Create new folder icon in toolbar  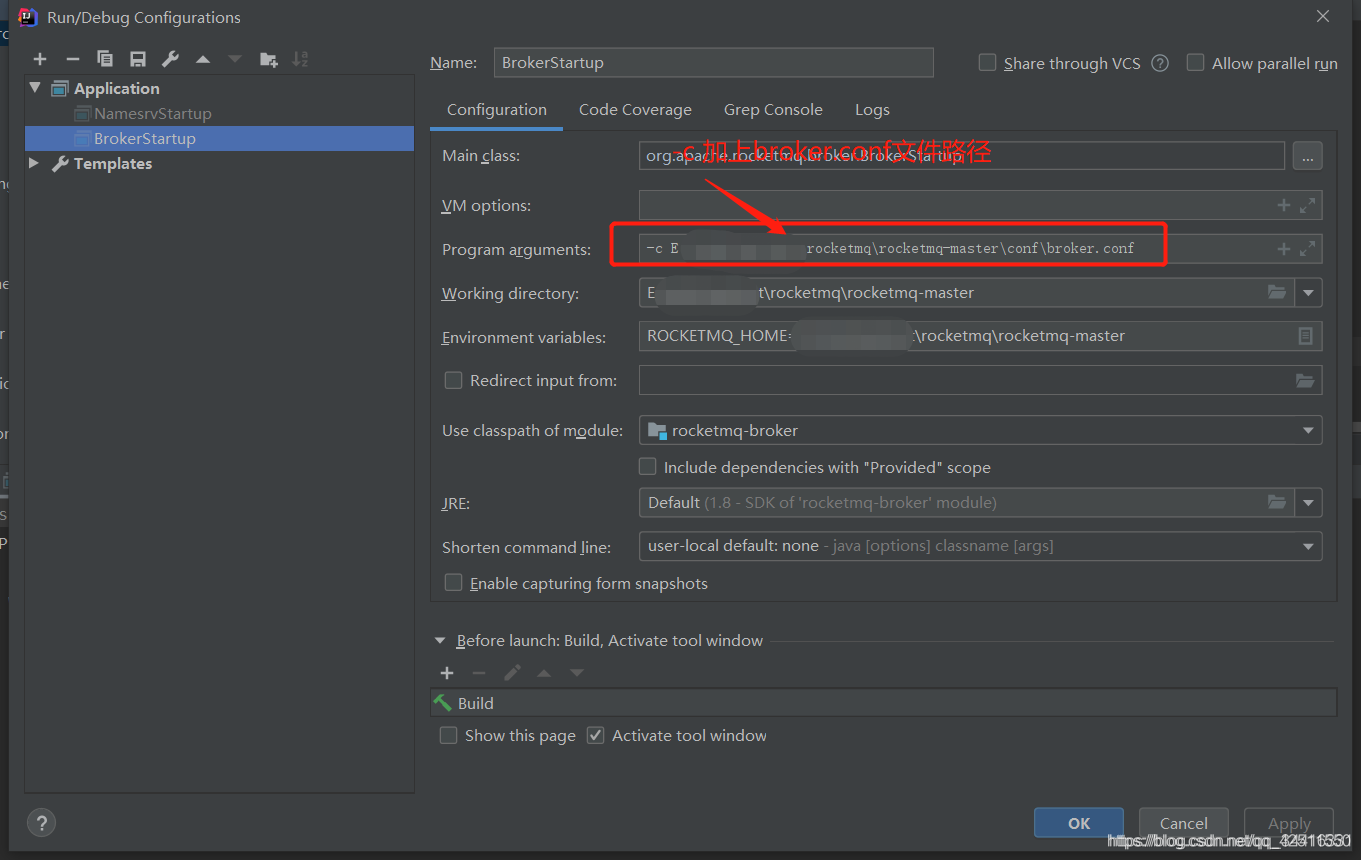[268, 59]
